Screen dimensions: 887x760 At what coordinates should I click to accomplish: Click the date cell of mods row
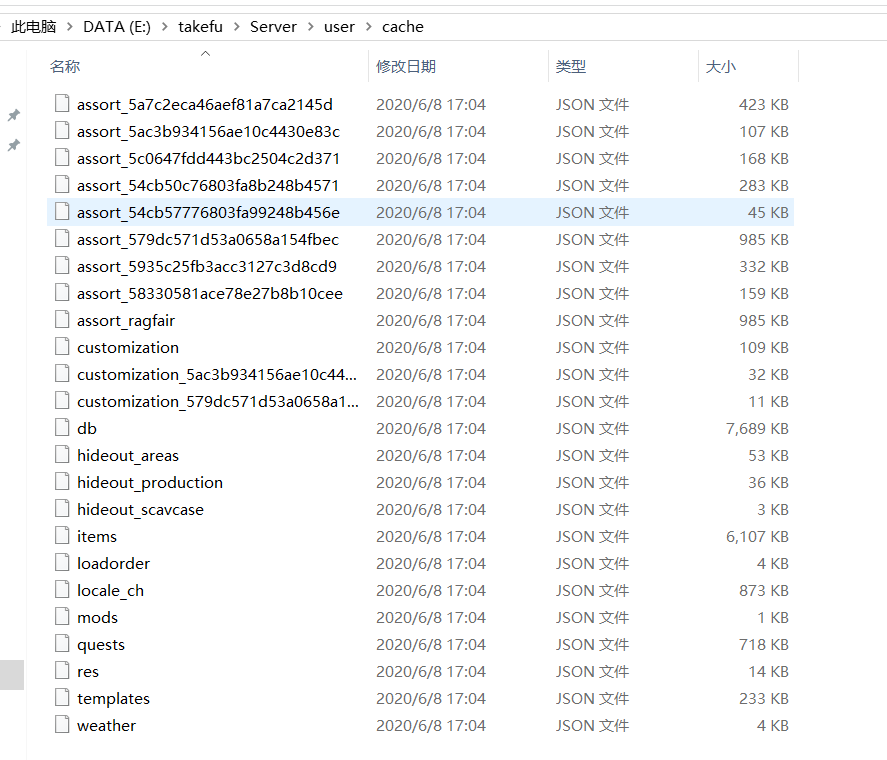point(430,617)
